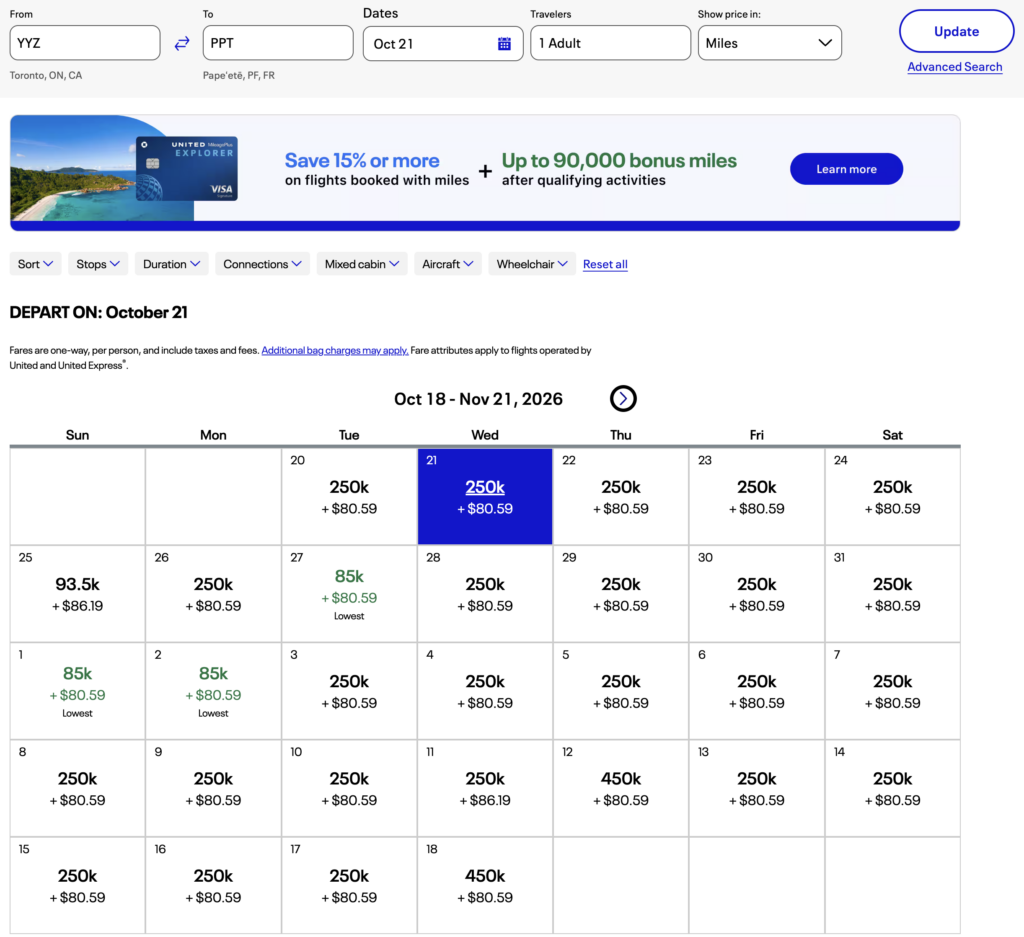Select November 15 250k fare

click(78, 885)
